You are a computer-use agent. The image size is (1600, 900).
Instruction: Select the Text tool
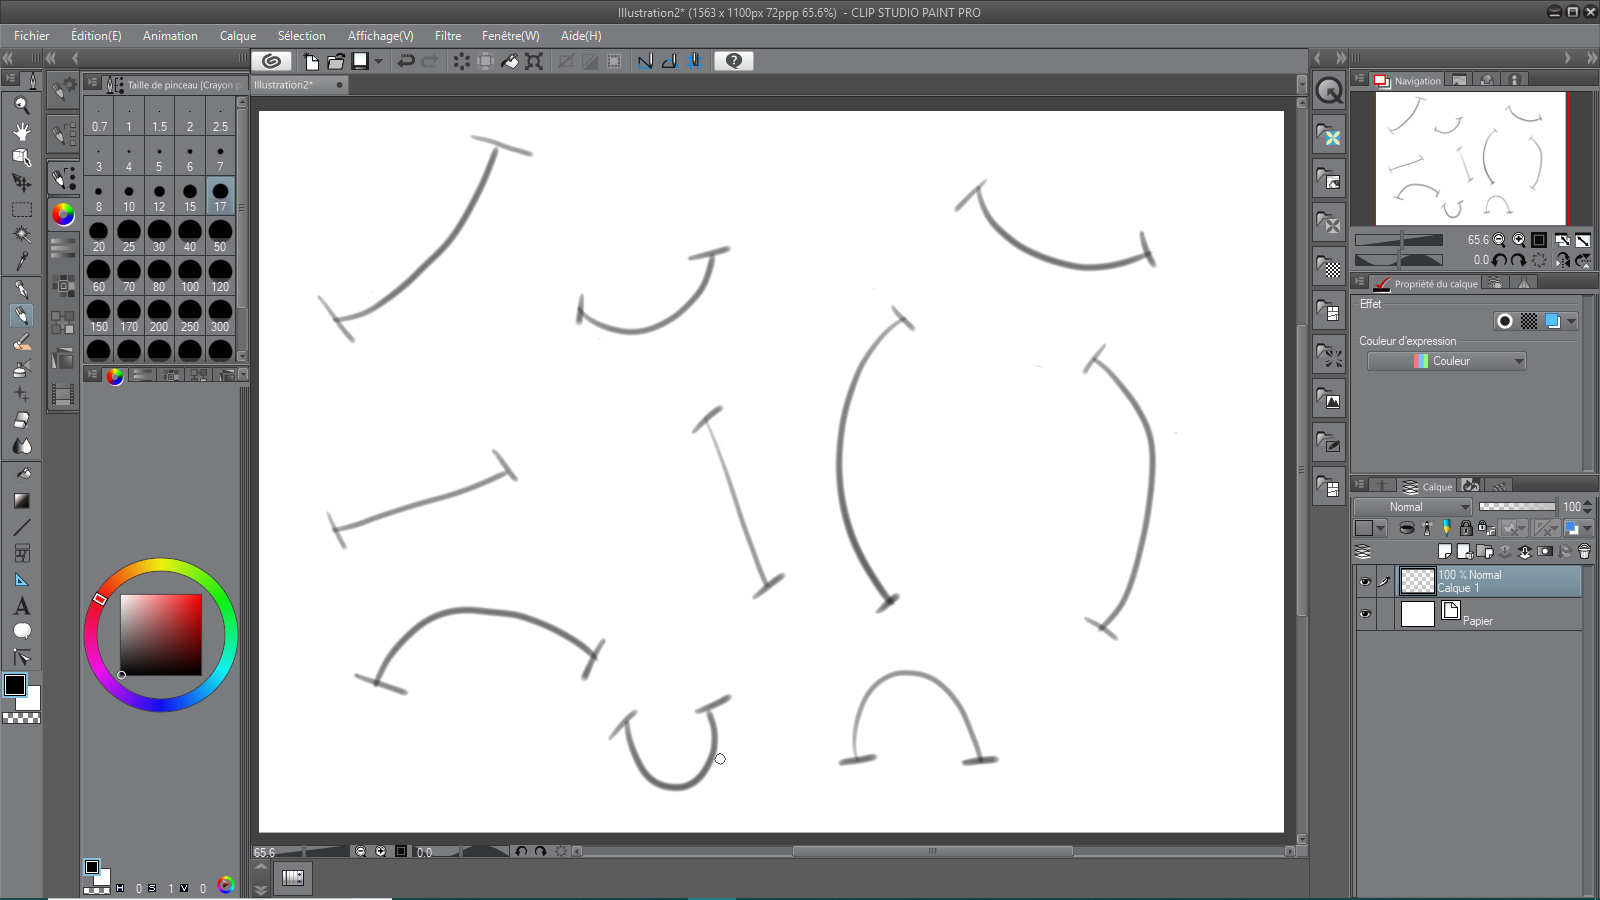point(22,607)
